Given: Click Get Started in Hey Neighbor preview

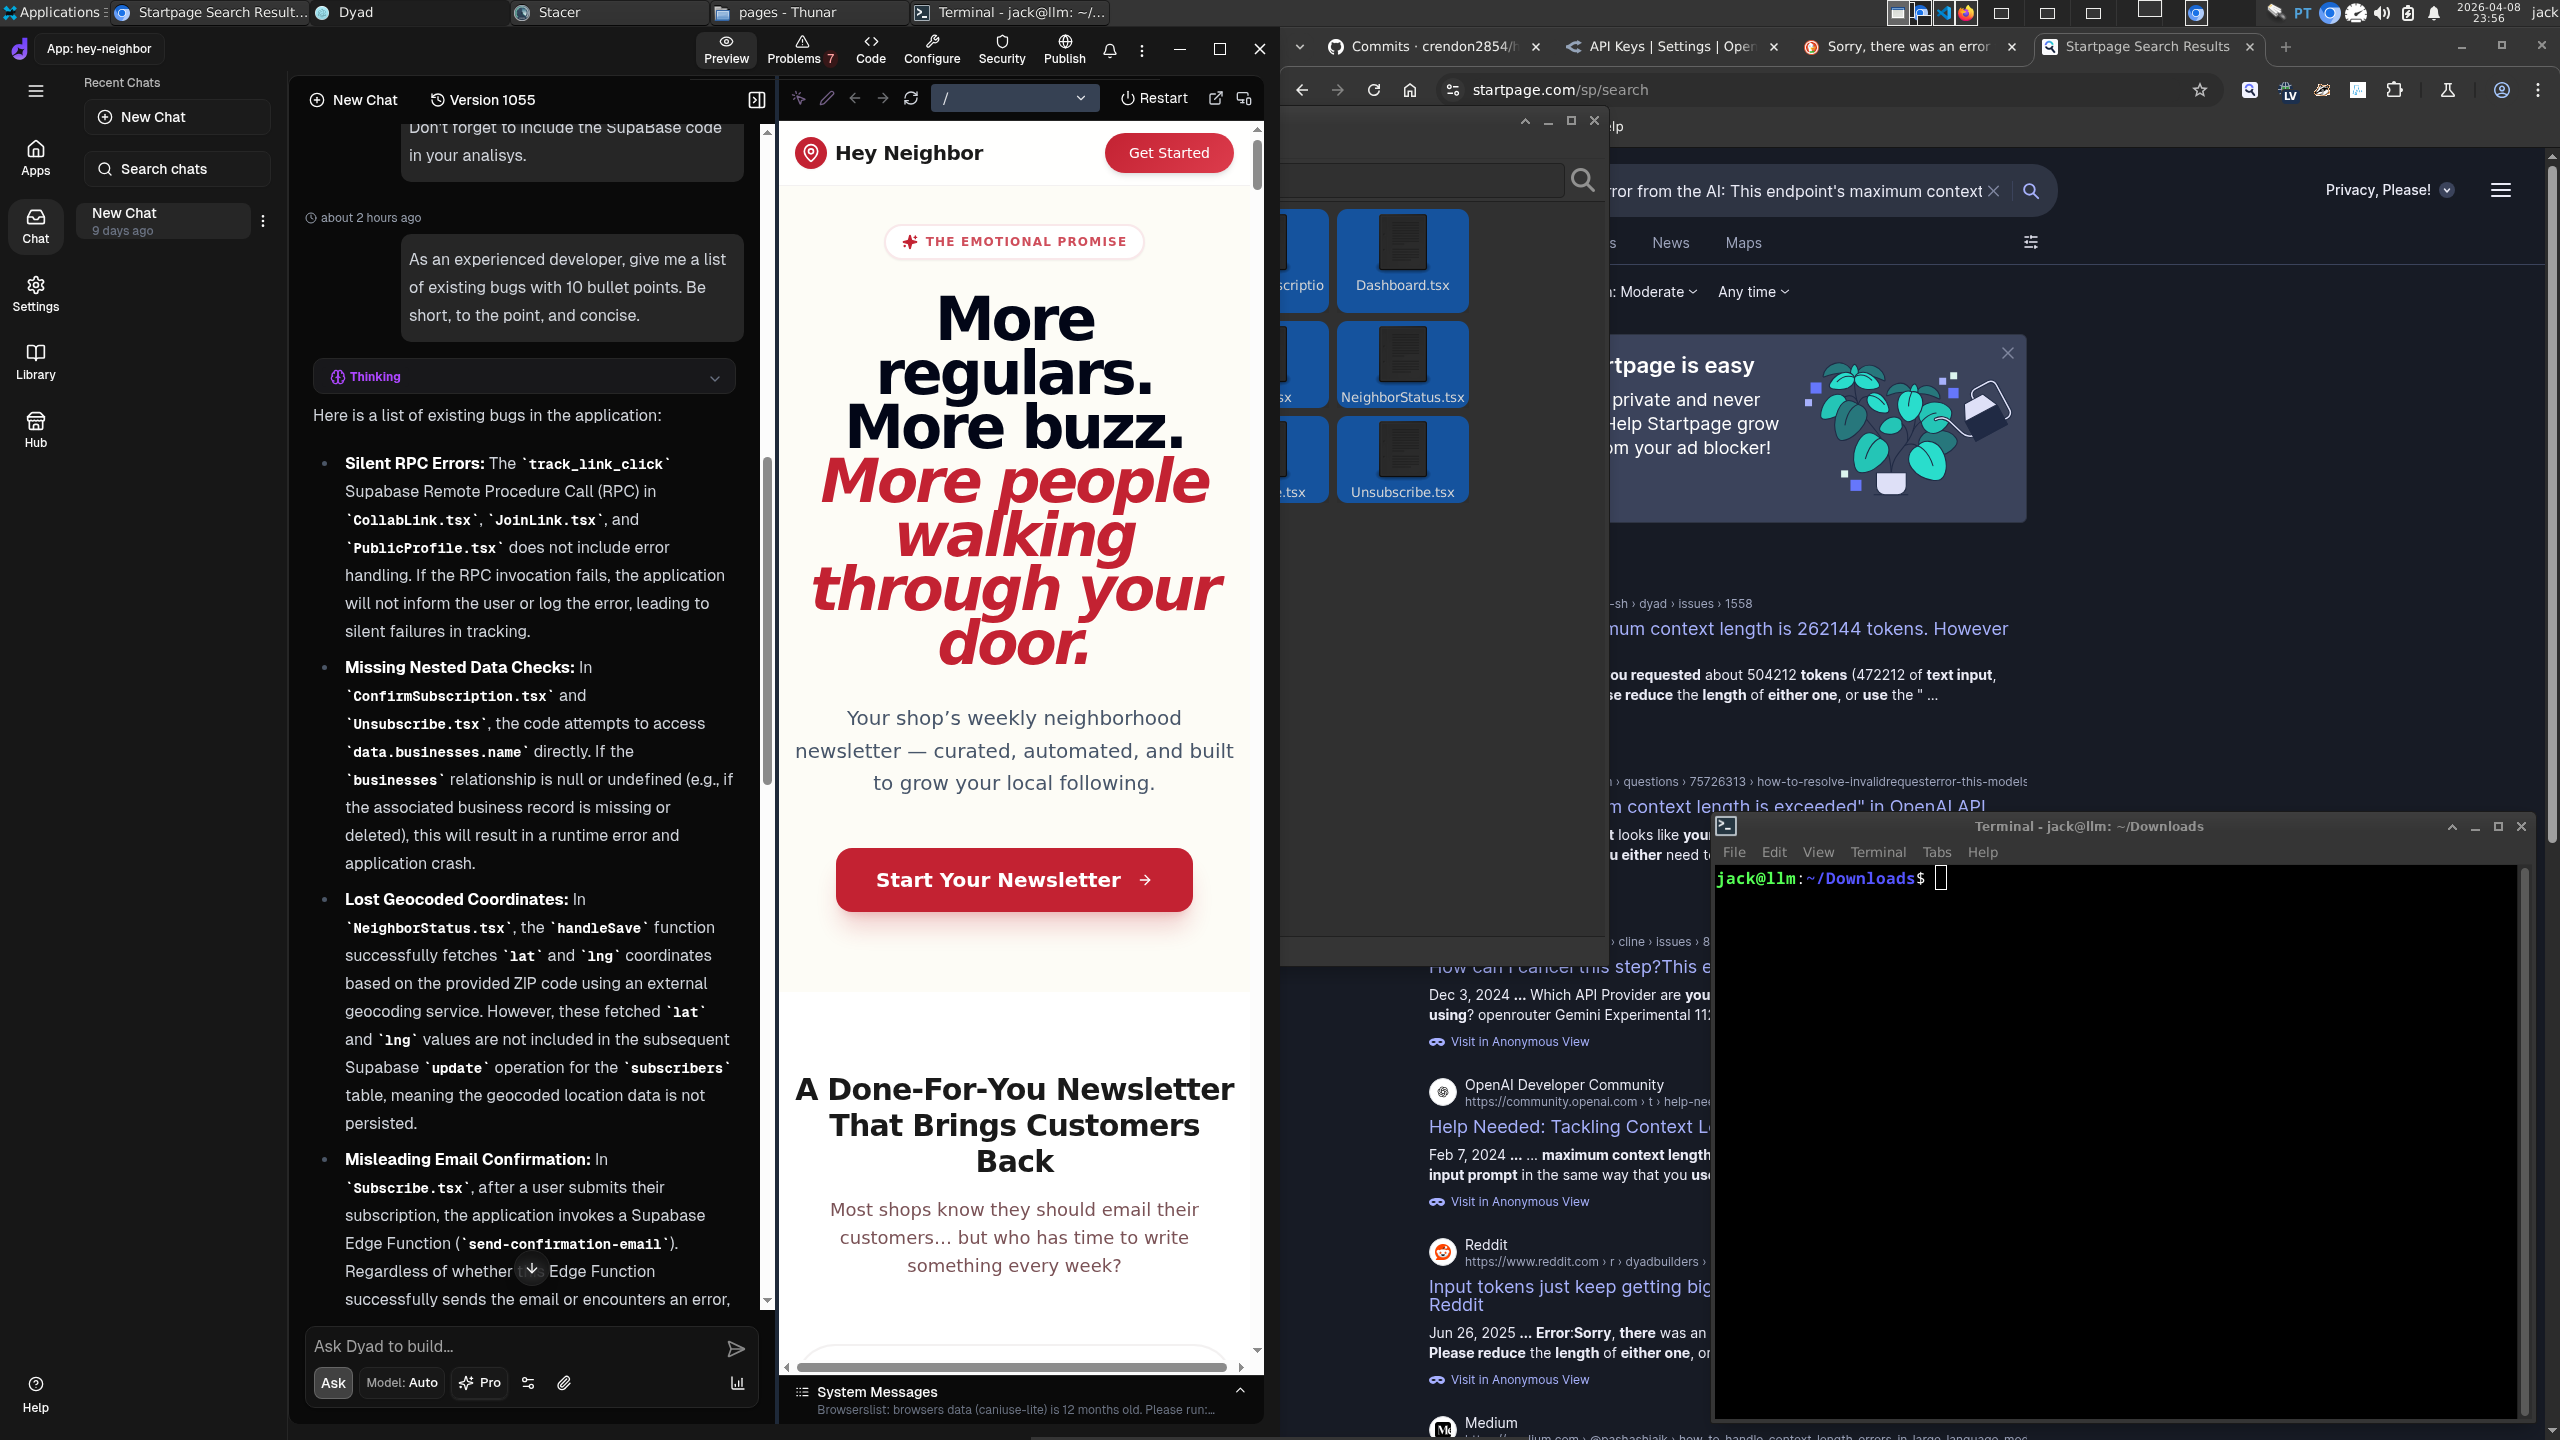Looking at the screenshot, I should [x=1169, y=153].
